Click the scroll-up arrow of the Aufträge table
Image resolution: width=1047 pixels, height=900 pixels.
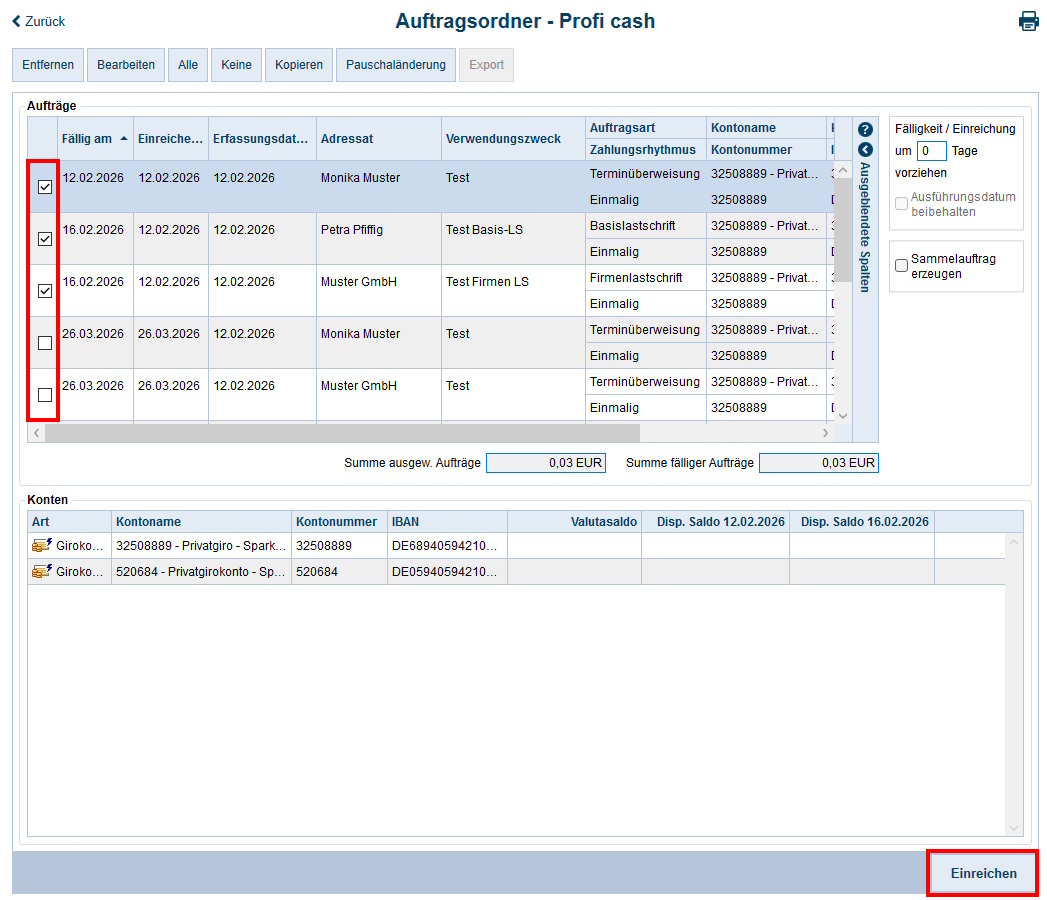[x=842, y=169]
